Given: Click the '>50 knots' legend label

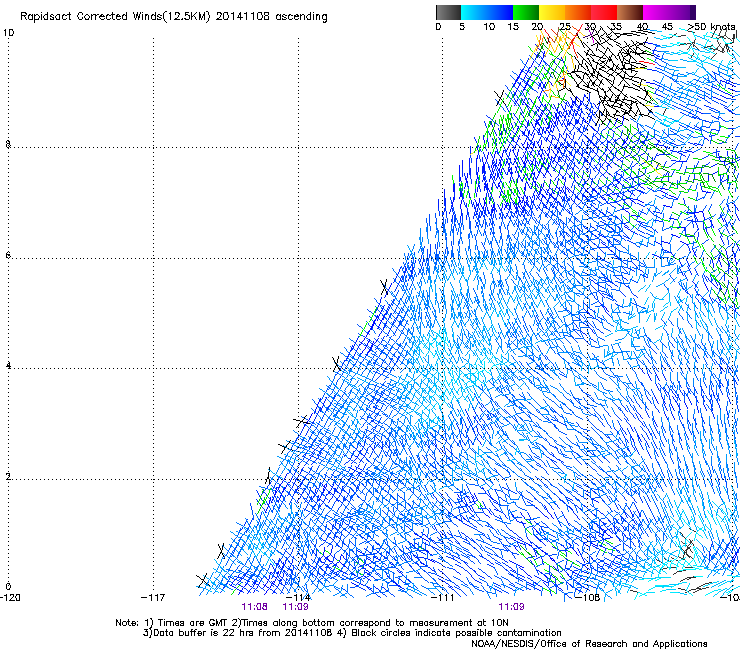Looking at the screenshot, I should tap(711, 27).
